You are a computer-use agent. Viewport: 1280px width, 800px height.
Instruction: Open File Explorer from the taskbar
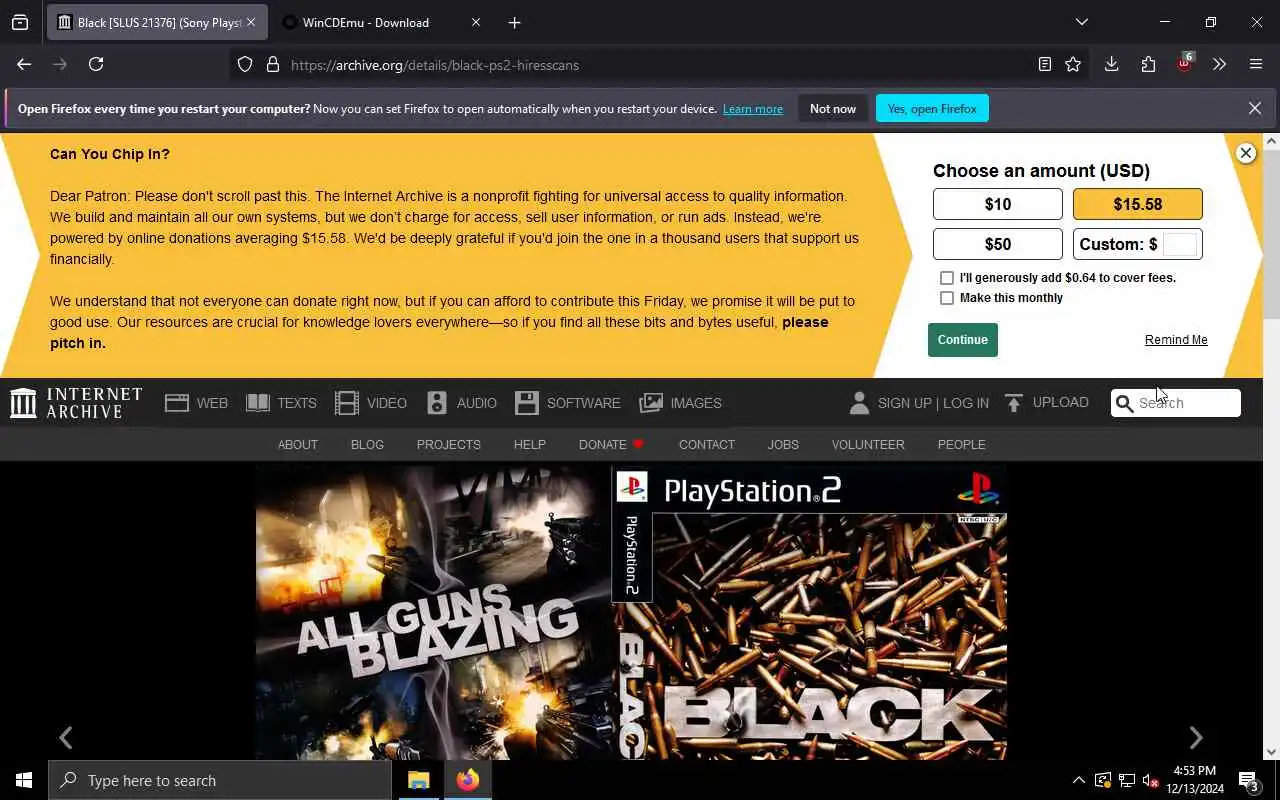[418, 780]
